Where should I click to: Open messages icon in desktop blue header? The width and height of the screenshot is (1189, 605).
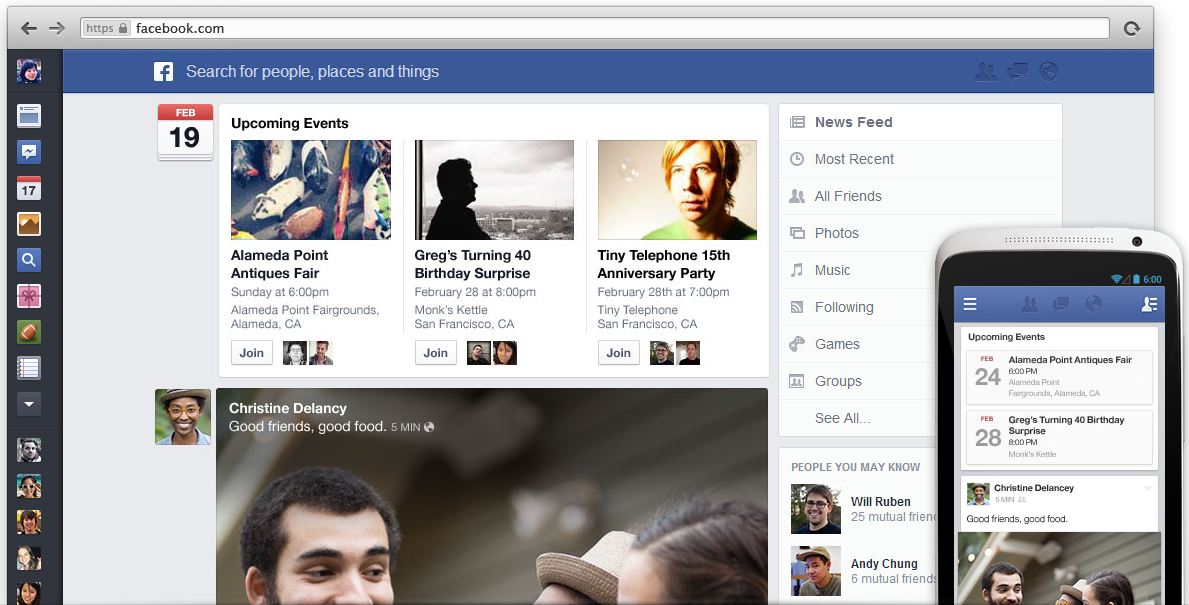coord(1017,71)
